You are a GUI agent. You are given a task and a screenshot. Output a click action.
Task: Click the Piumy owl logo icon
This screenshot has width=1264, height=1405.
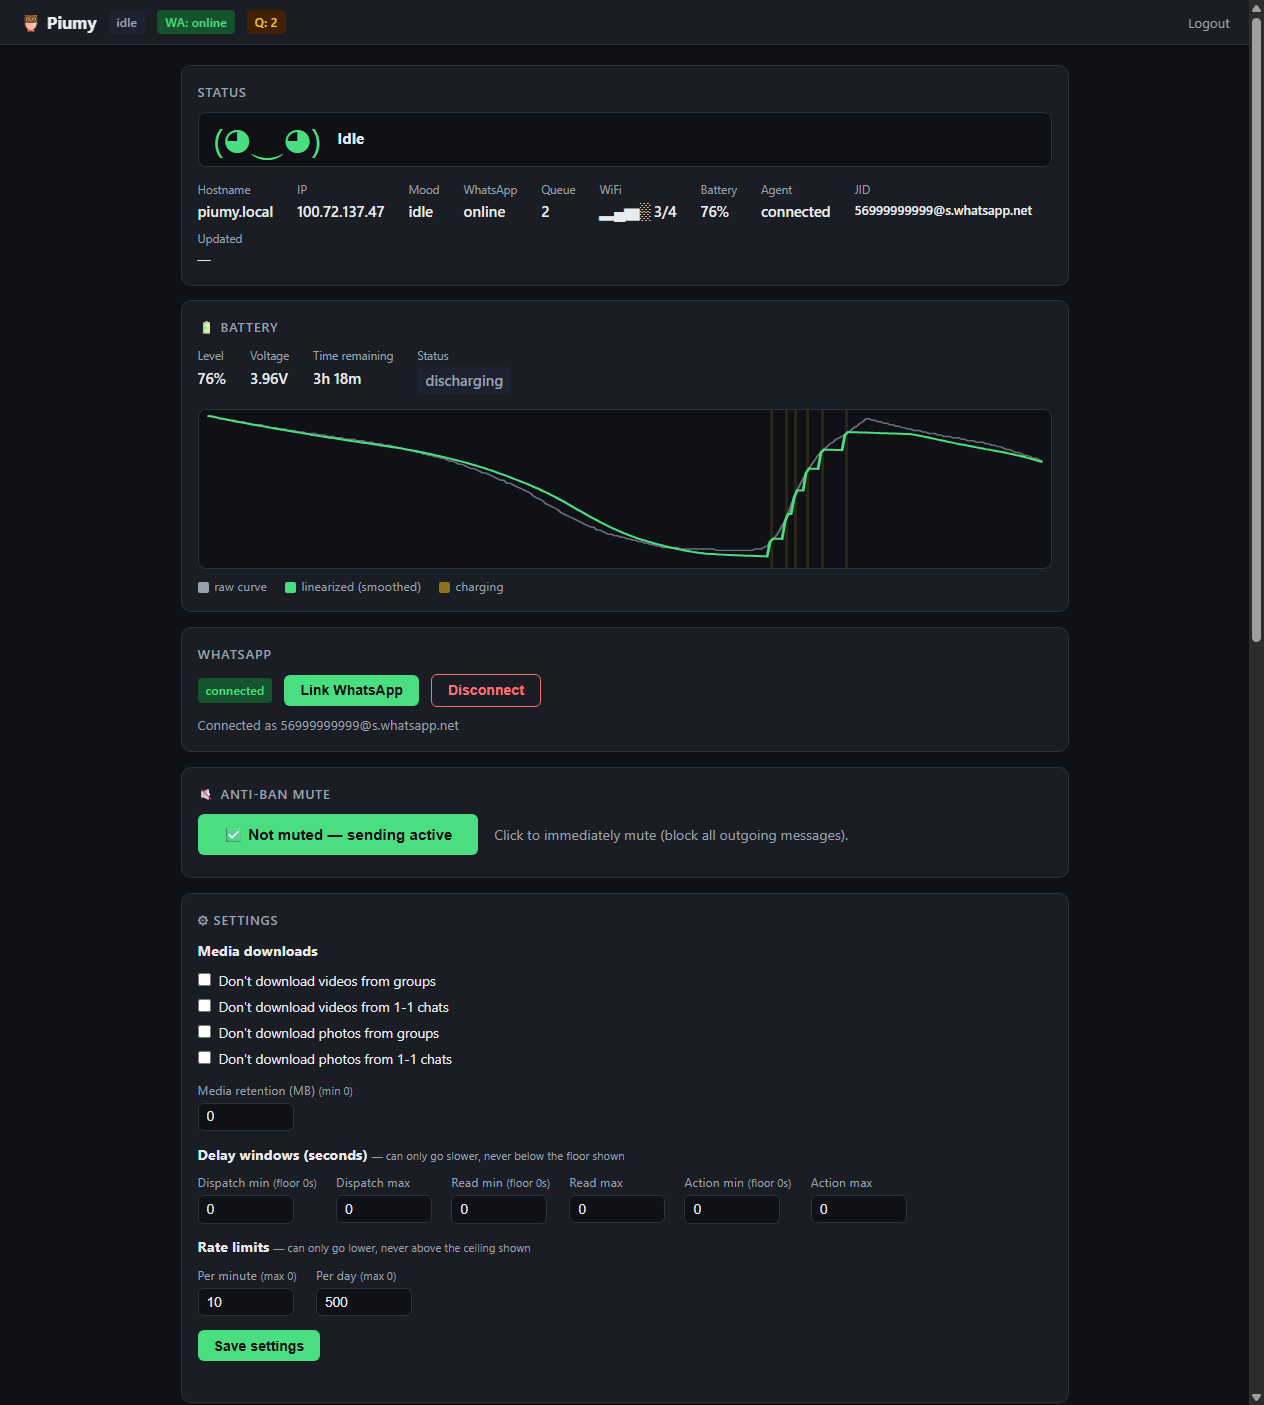[31, 23]
